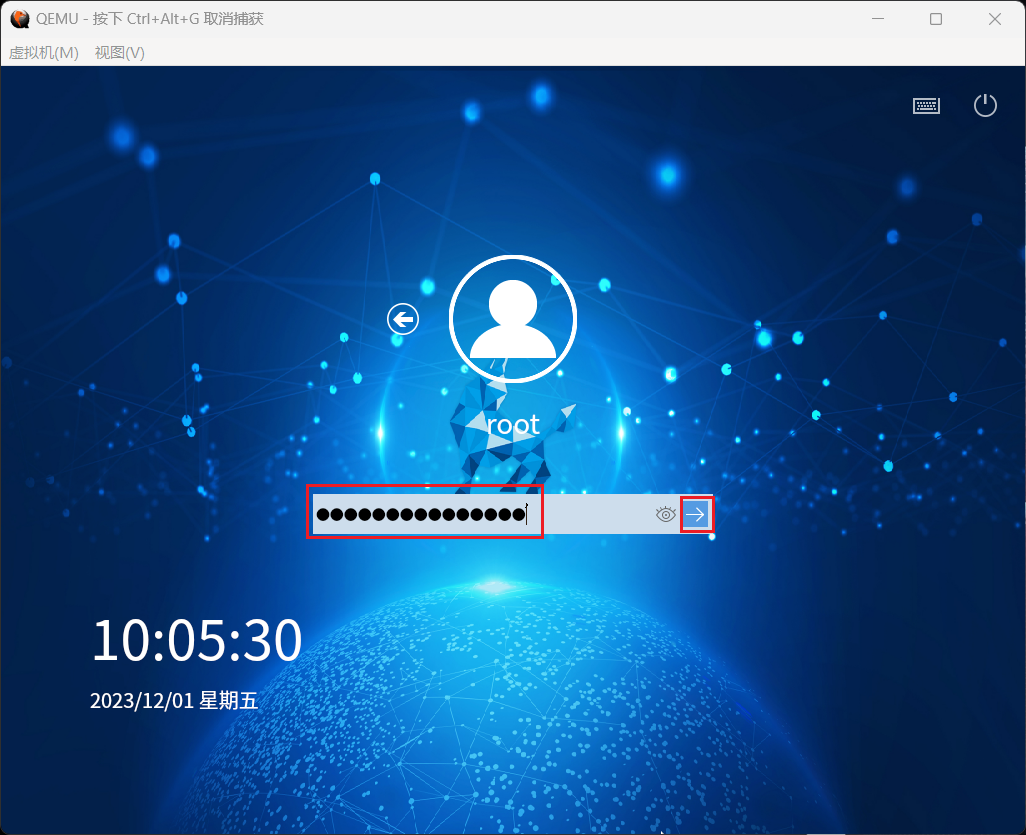
Task: Open the power options button
Action: tap(985, 105)
